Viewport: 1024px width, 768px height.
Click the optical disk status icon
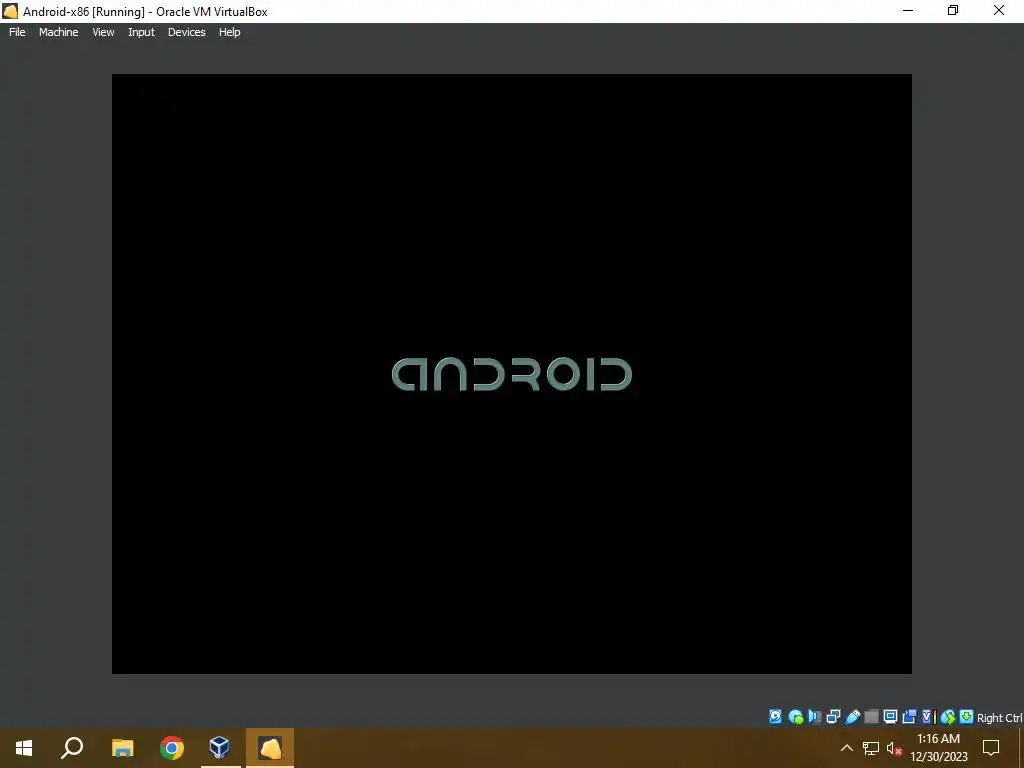[795, 717]
